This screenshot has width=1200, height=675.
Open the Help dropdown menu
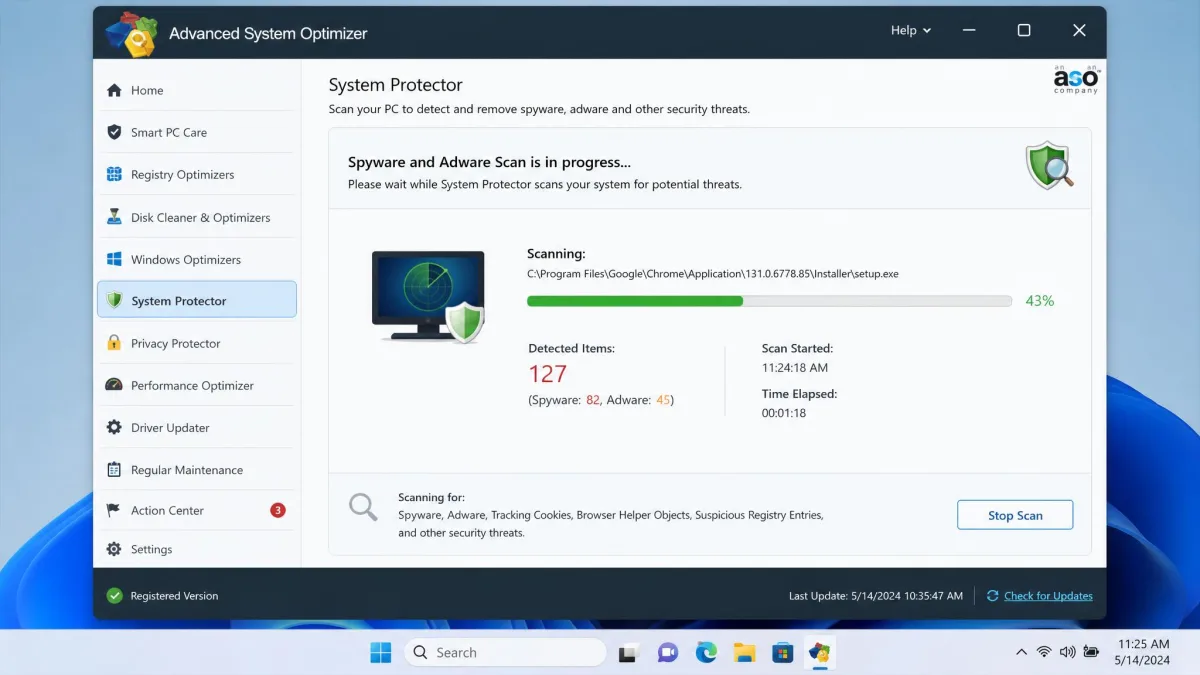[x=911, y=30]
